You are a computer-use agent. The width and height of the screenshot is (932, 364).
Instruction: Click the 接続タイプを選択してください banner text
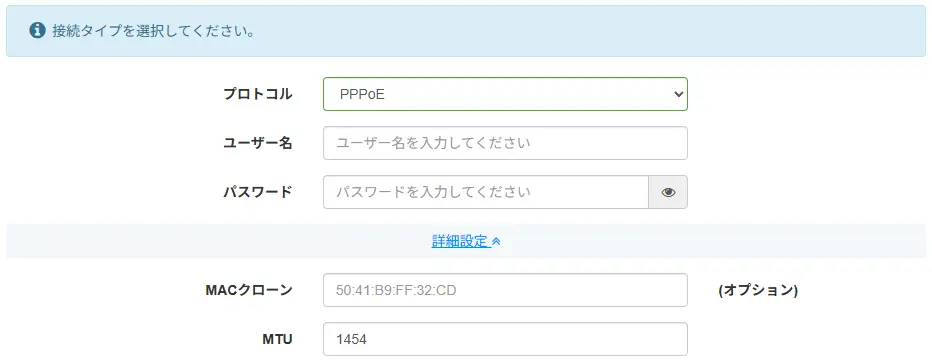(154, 31)
